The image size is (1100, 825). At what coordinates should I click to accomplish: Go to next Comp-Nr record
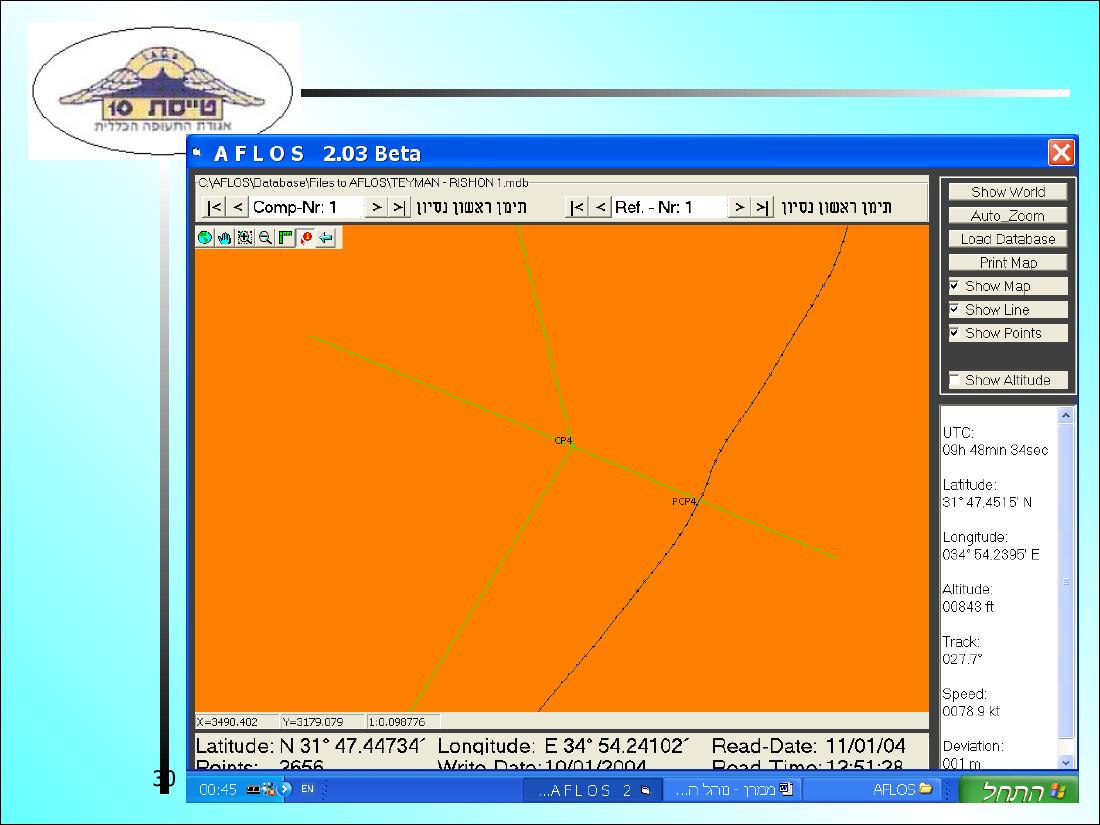click(x=376, y=207)
